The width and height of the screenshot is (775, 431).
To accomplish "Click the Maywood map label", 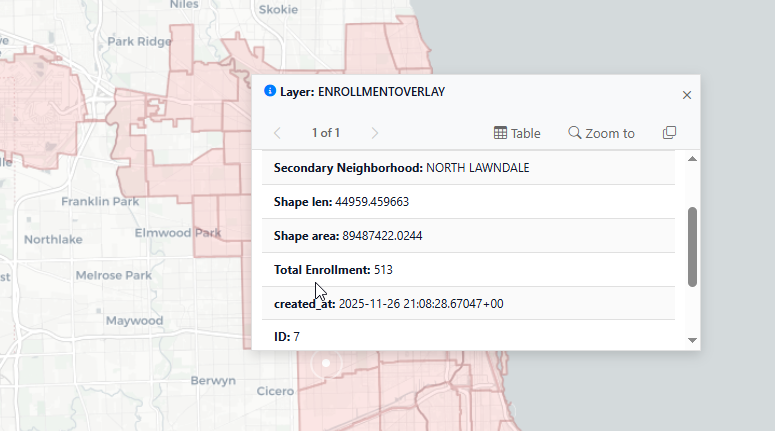I will pos(134,321).
